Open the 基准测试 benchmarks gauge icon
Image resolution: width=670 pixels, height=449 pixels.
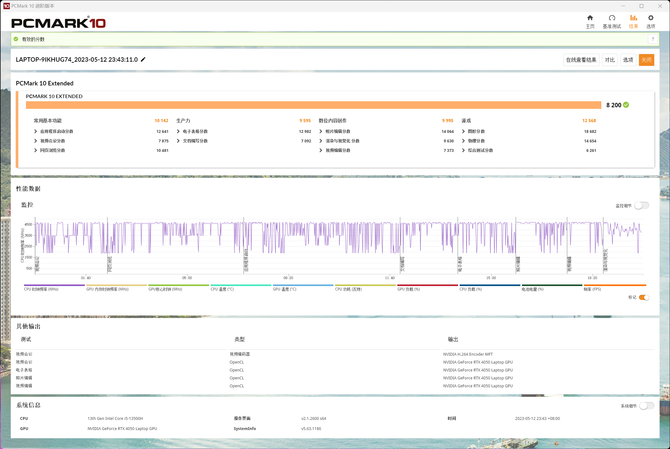pos(611,21)
